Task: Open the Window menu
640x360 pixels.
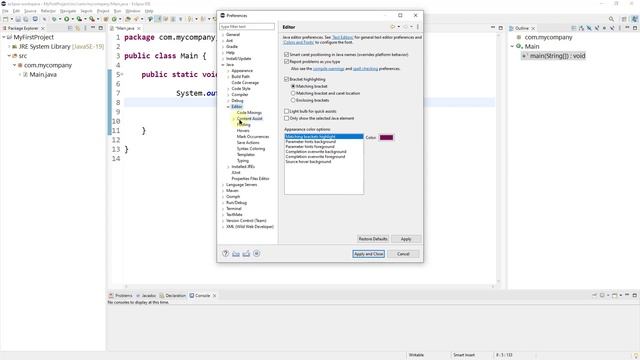Action: click(x=133, y=11)
